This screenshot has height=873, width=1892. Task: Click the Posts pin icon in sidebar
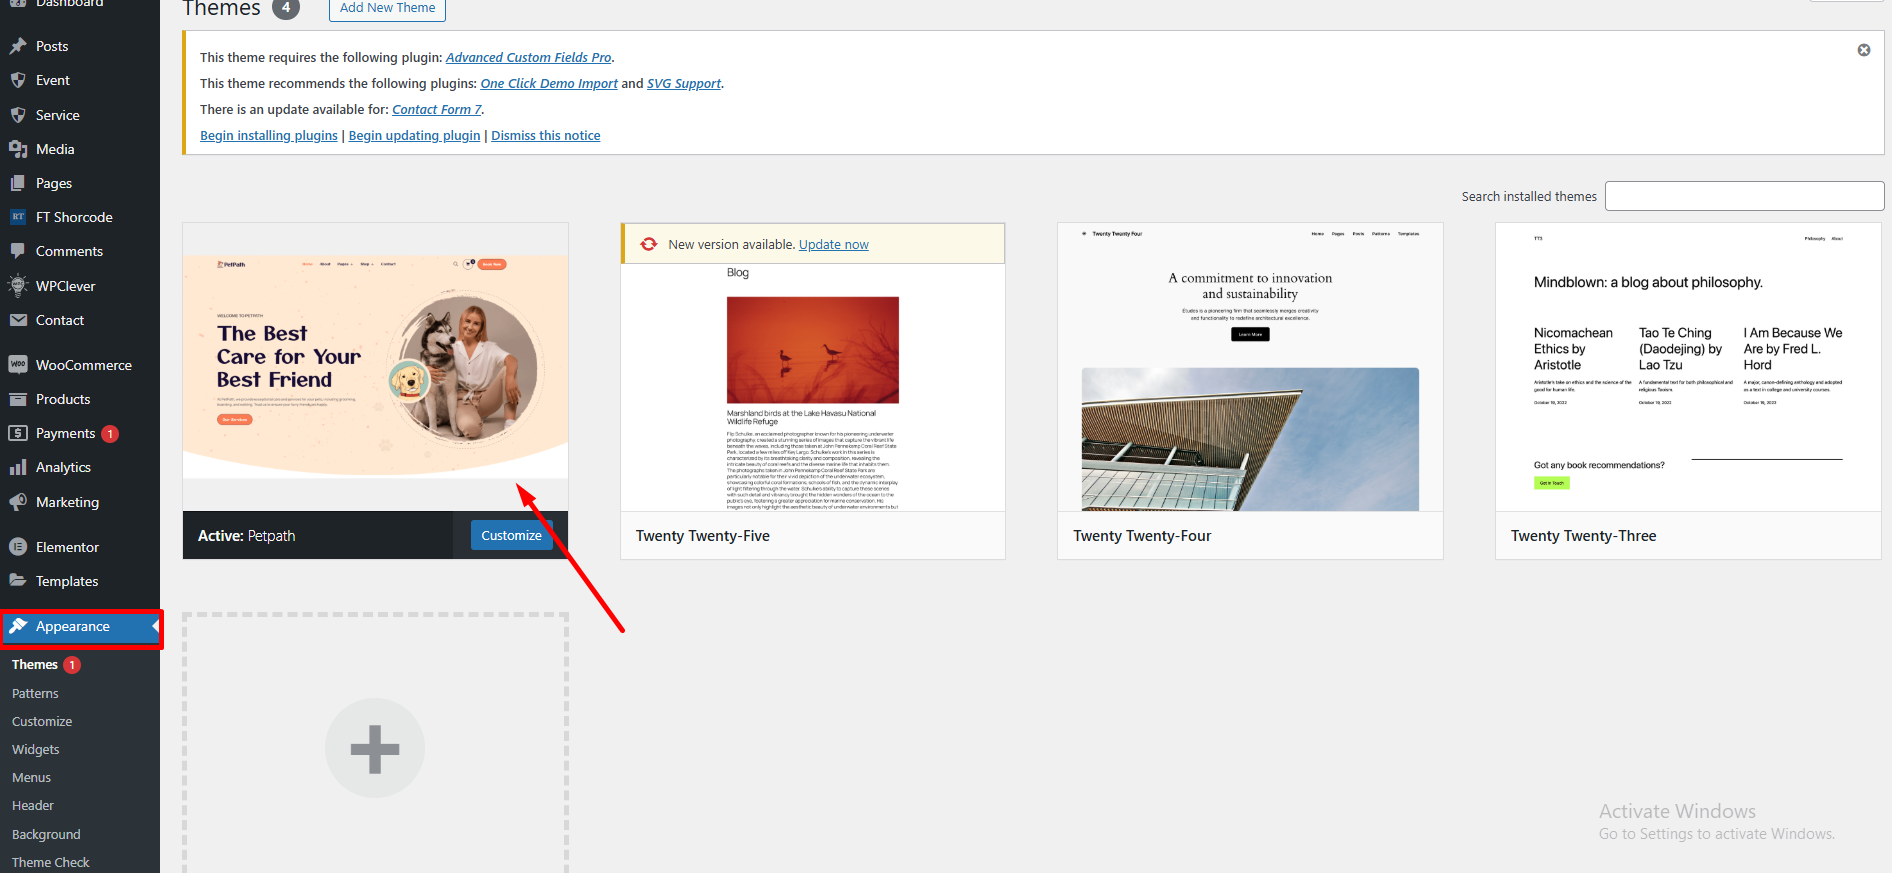[x=18, y=46]
